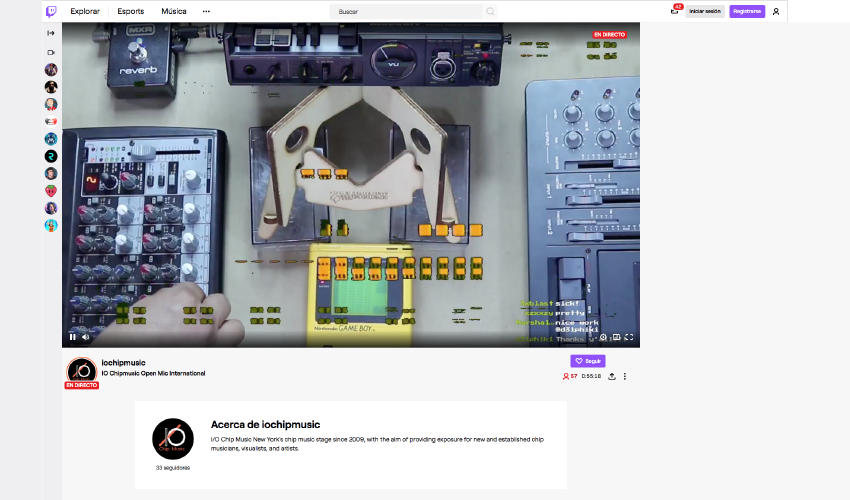
Task: Click the search magnifier icon
Action: (490, 11)
